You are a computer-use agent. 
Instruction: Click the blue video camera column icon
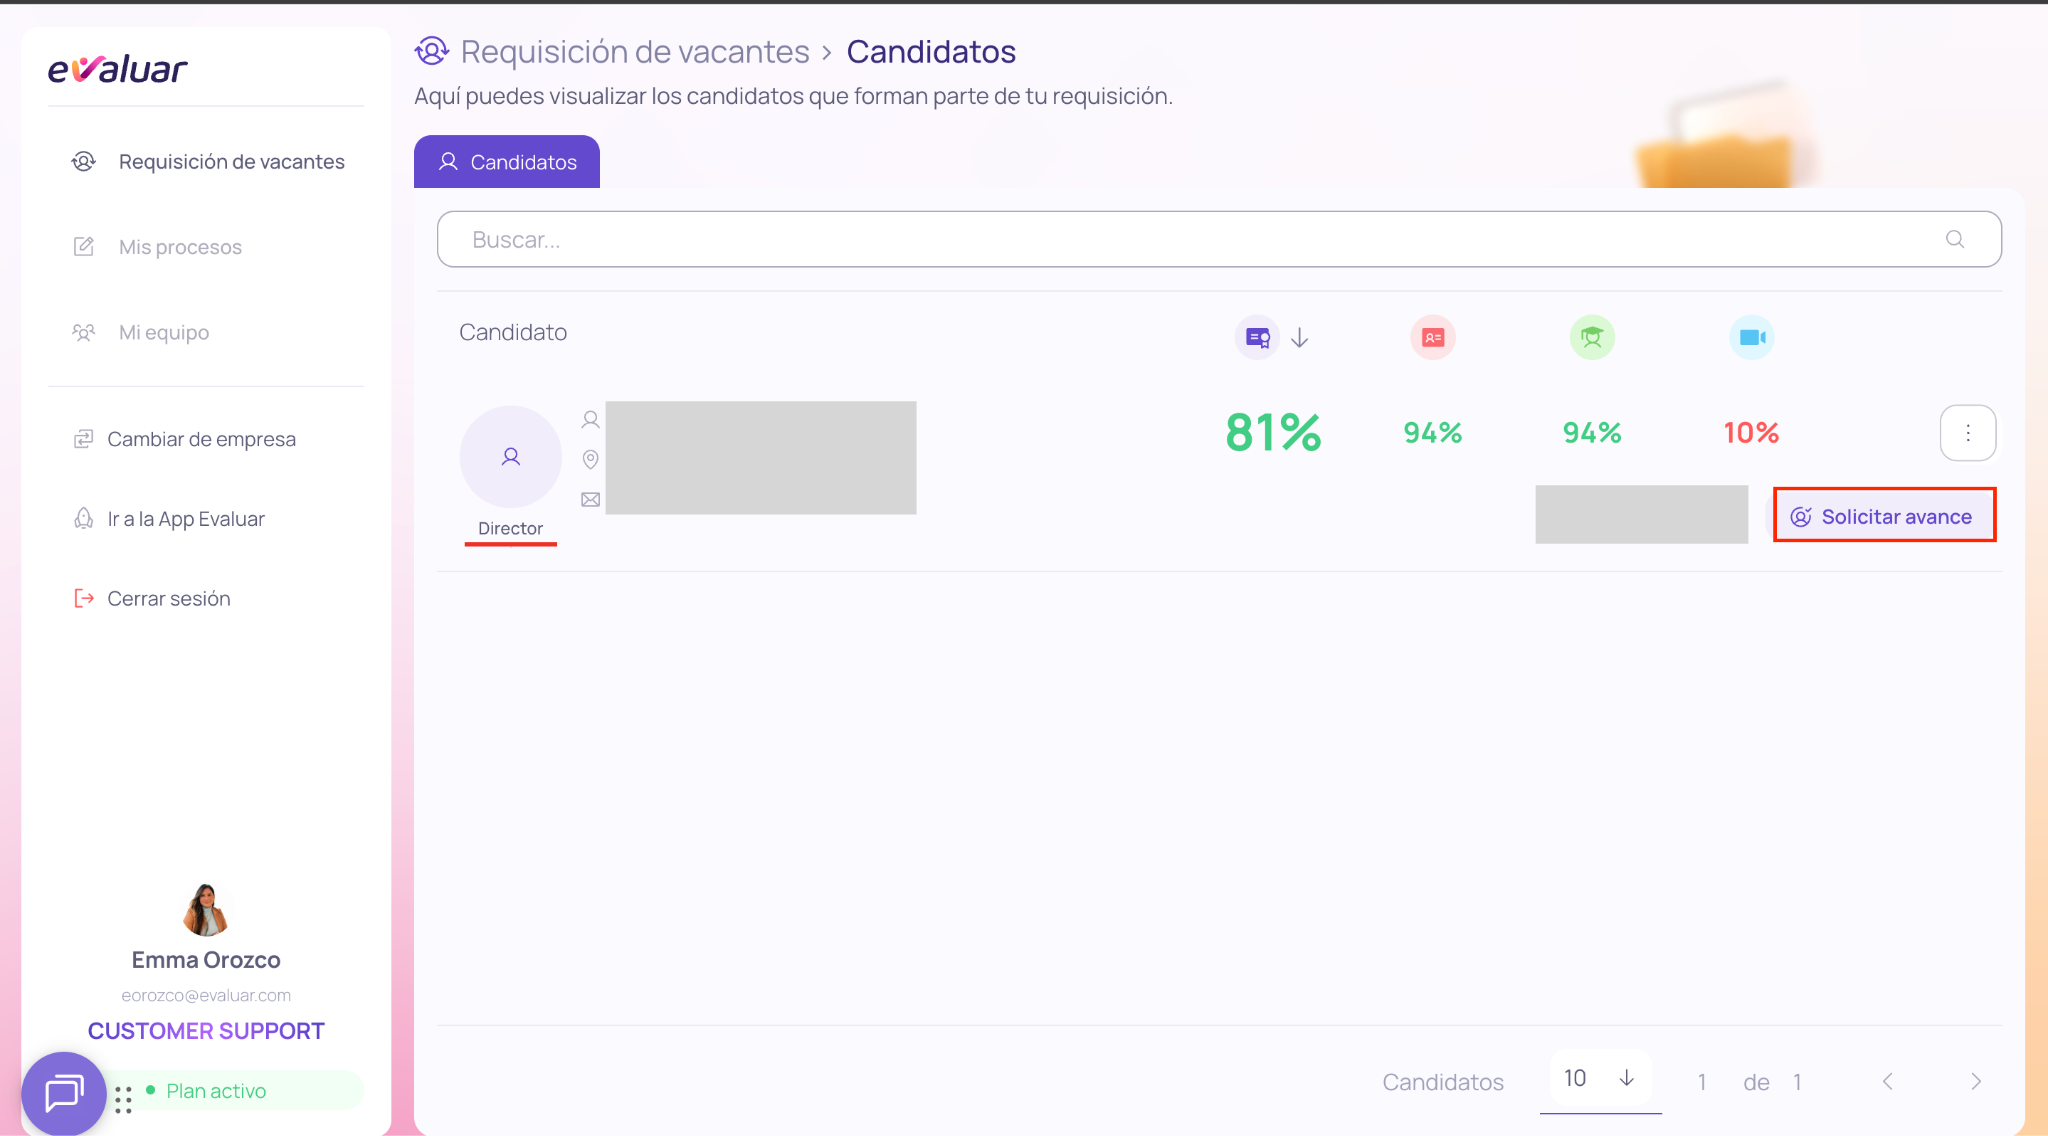[1752, 338]
